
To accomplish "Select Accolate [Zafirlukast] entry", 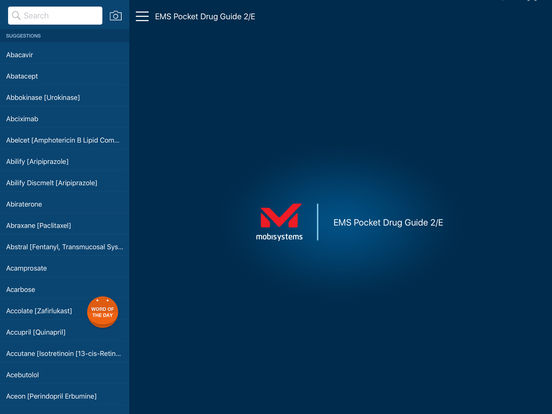I will tap(64, 311).
